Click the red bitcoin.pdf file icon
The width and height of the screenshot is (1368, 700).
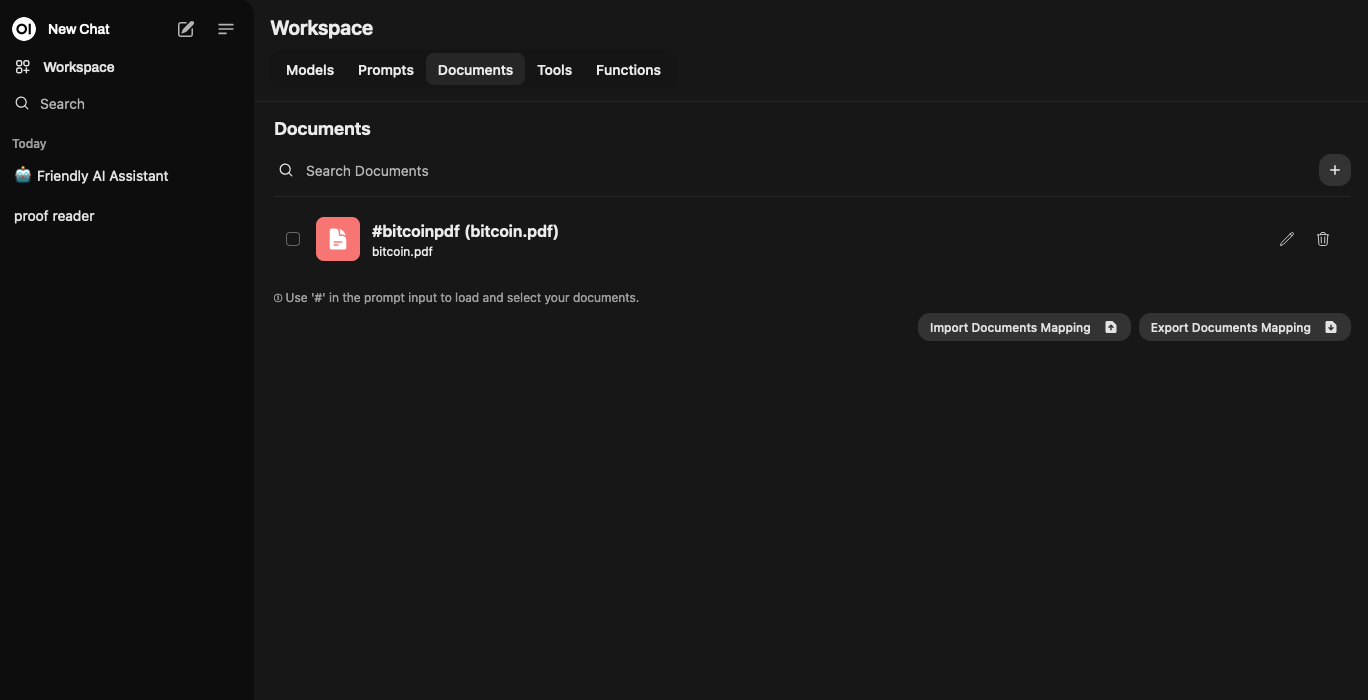tap(338, 239)
